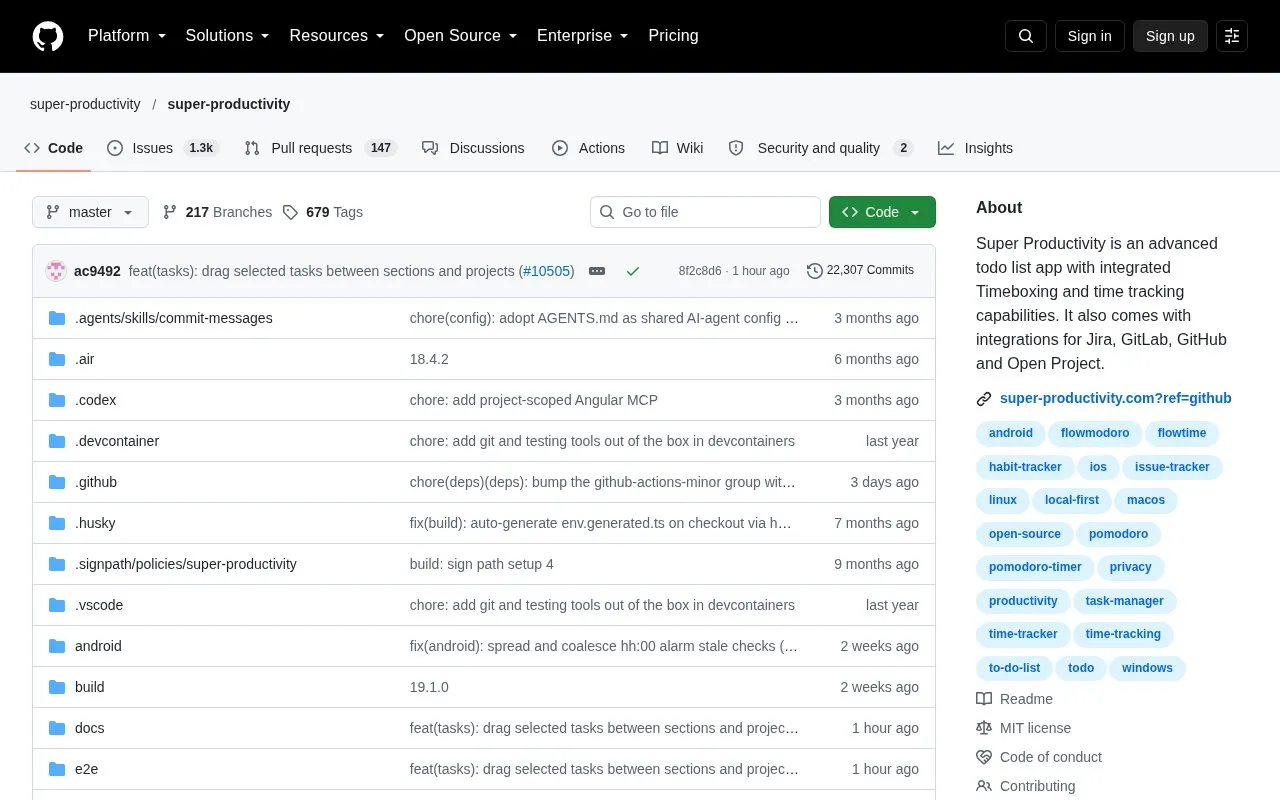Click the 22,307 Commits history icon

click(x=815, y=270)
